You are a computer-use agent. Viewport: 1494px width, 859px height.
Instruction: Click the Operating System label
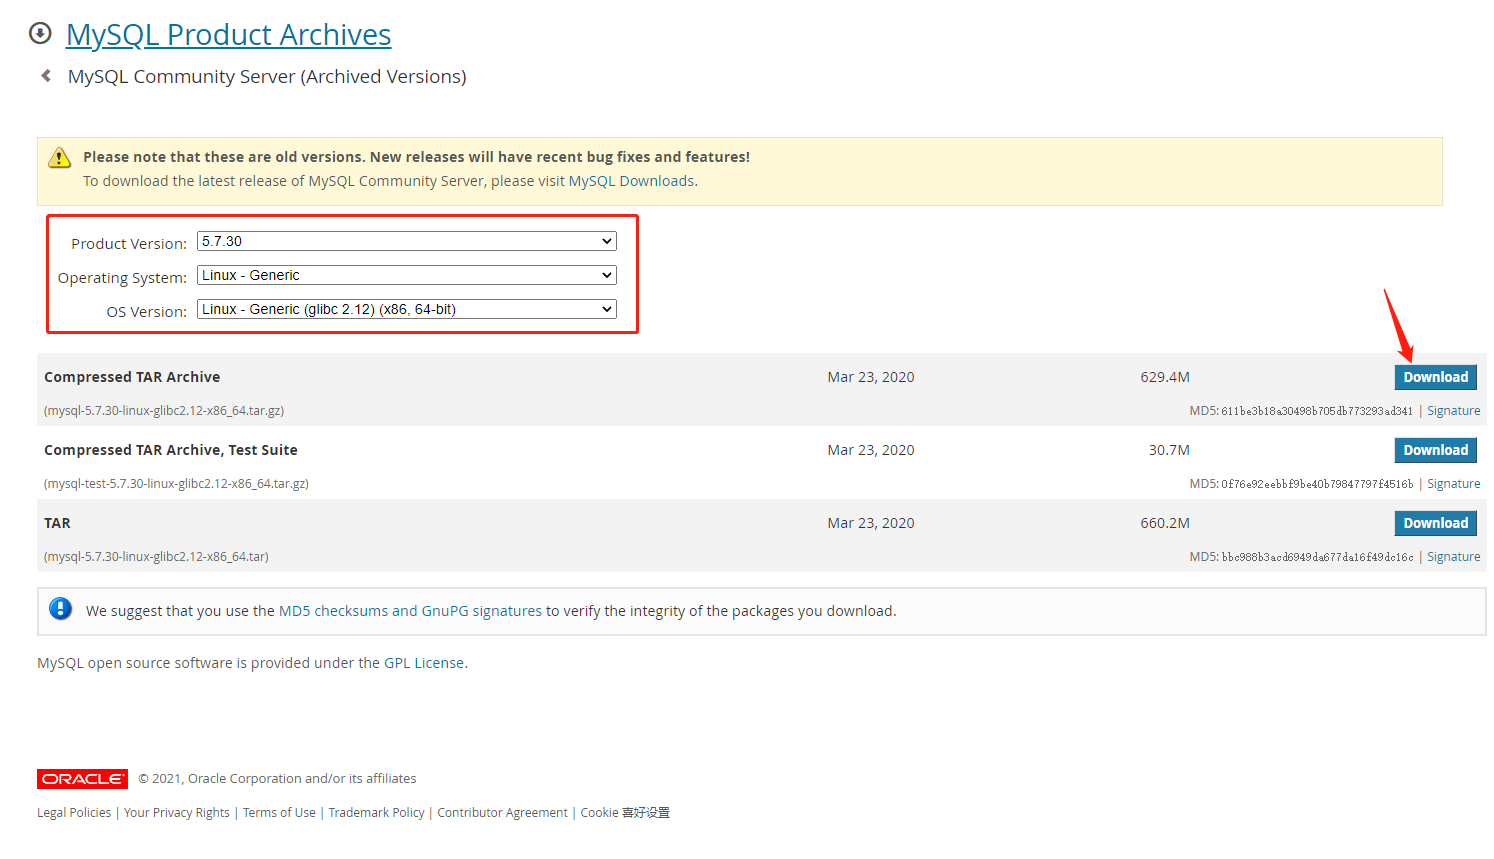pos(122,278)
